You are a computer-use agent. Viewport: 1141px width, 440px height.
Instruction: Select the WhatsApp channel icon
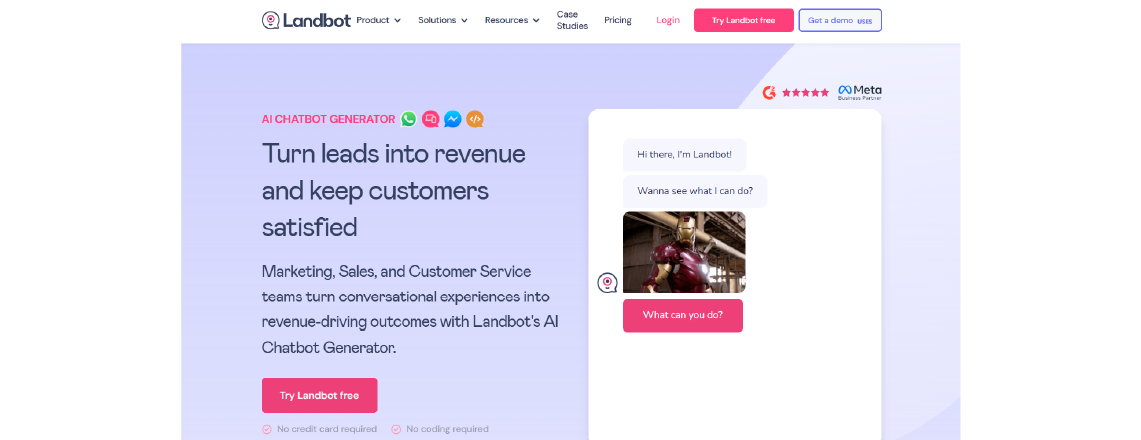tap(409, 119)
